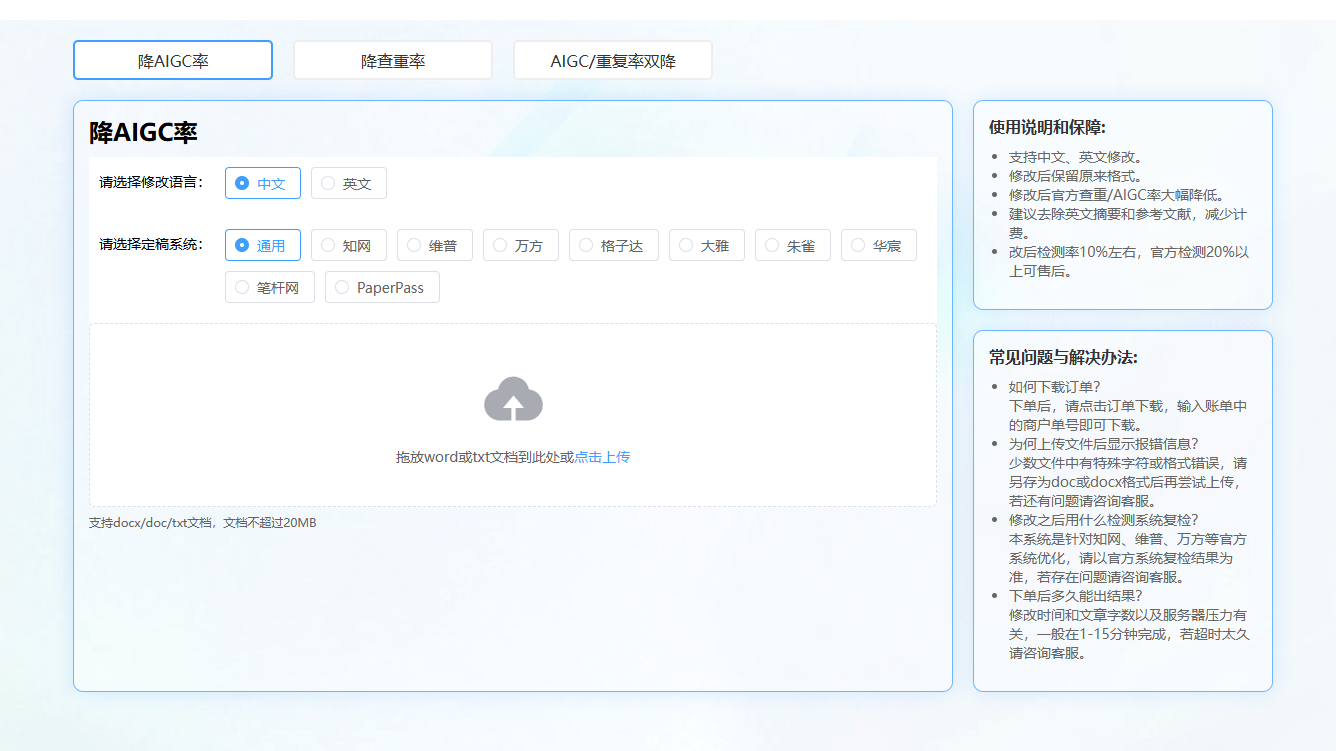Select 维普 as the detection system
Image resolution: width=1336 pixels, height=751 pixels.
434,245
